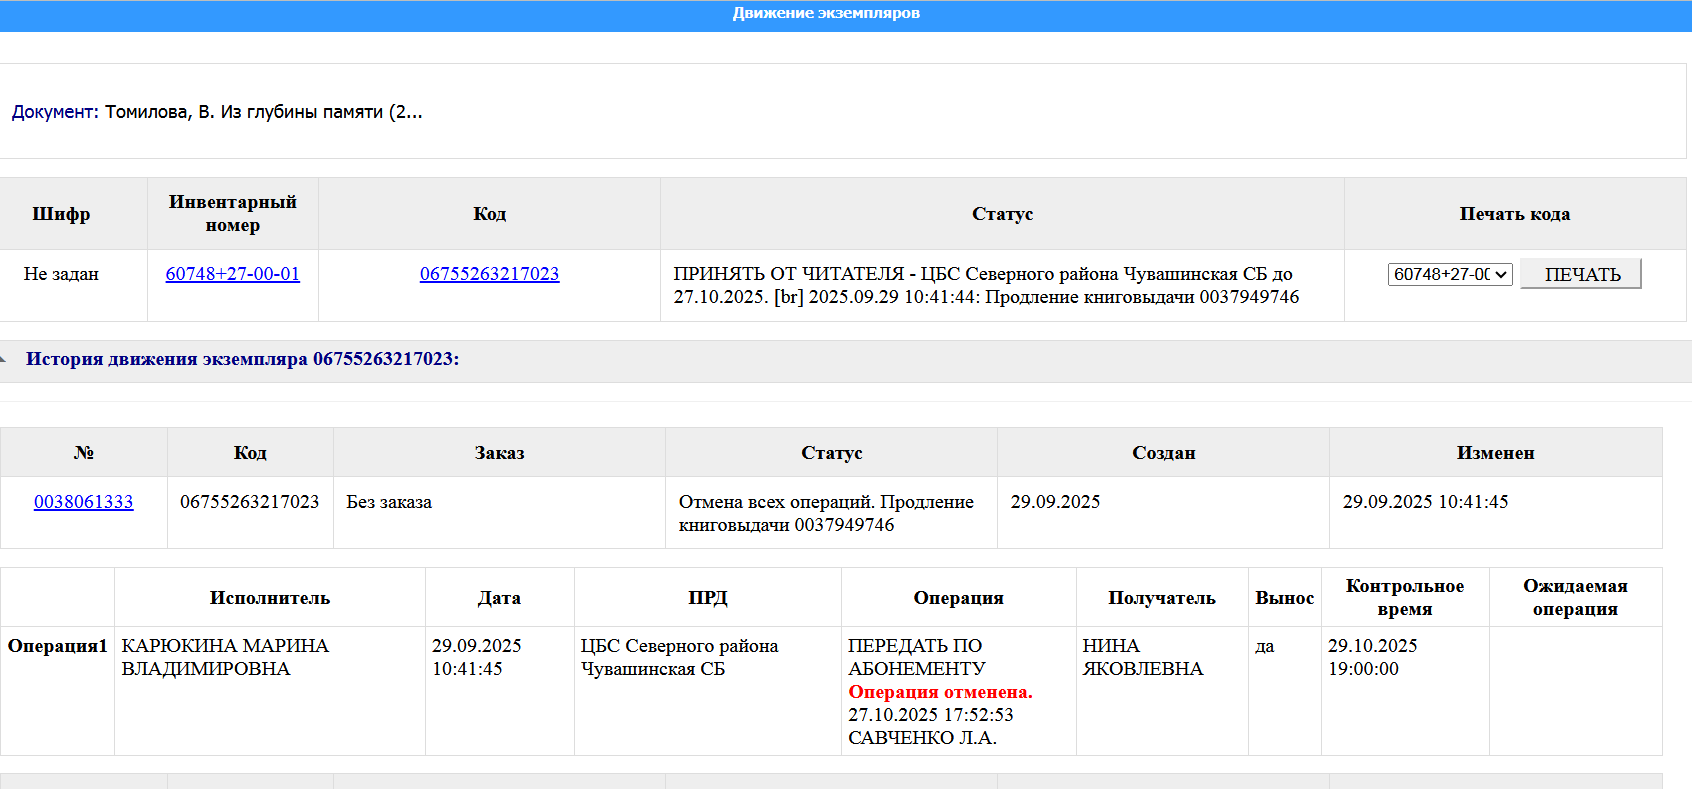Click the Движение экземпляров title bar
1692x789 pixels.
pos(826,14)
